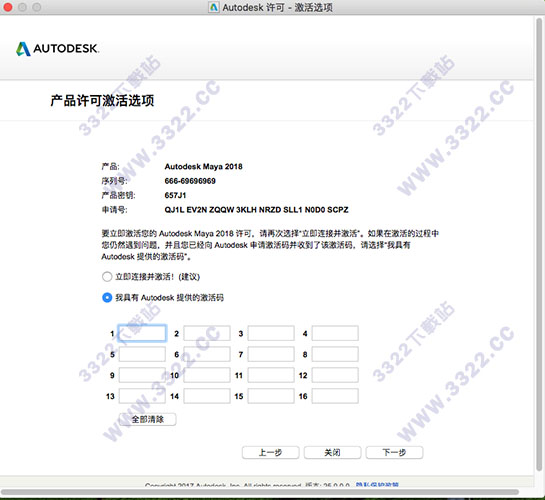This screenshot has height=500, width=545.
Task: Click activation code field 12
Action: [x=335, y=375]
